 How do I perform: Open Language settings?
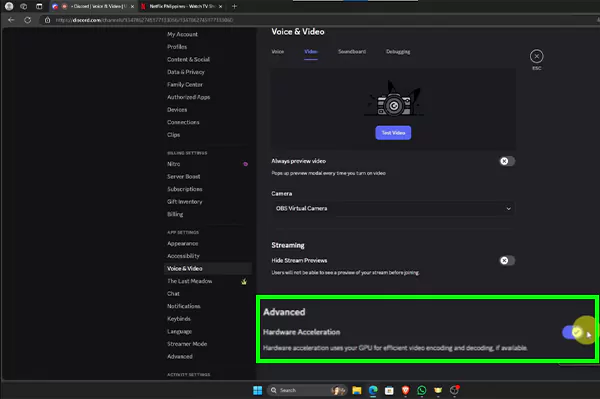coord(179,332)
